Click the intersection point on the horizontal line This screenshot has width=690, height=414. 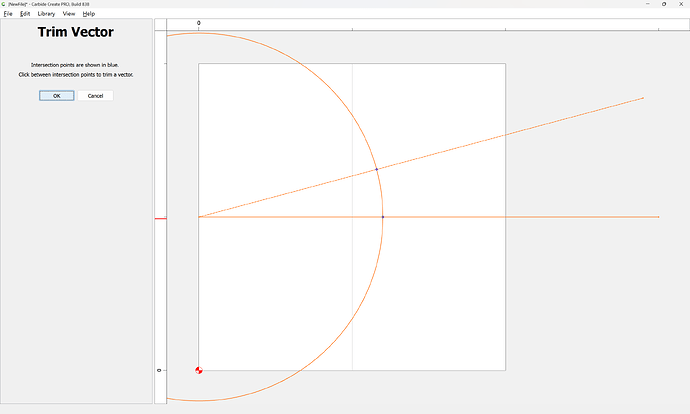coord(382,217)
